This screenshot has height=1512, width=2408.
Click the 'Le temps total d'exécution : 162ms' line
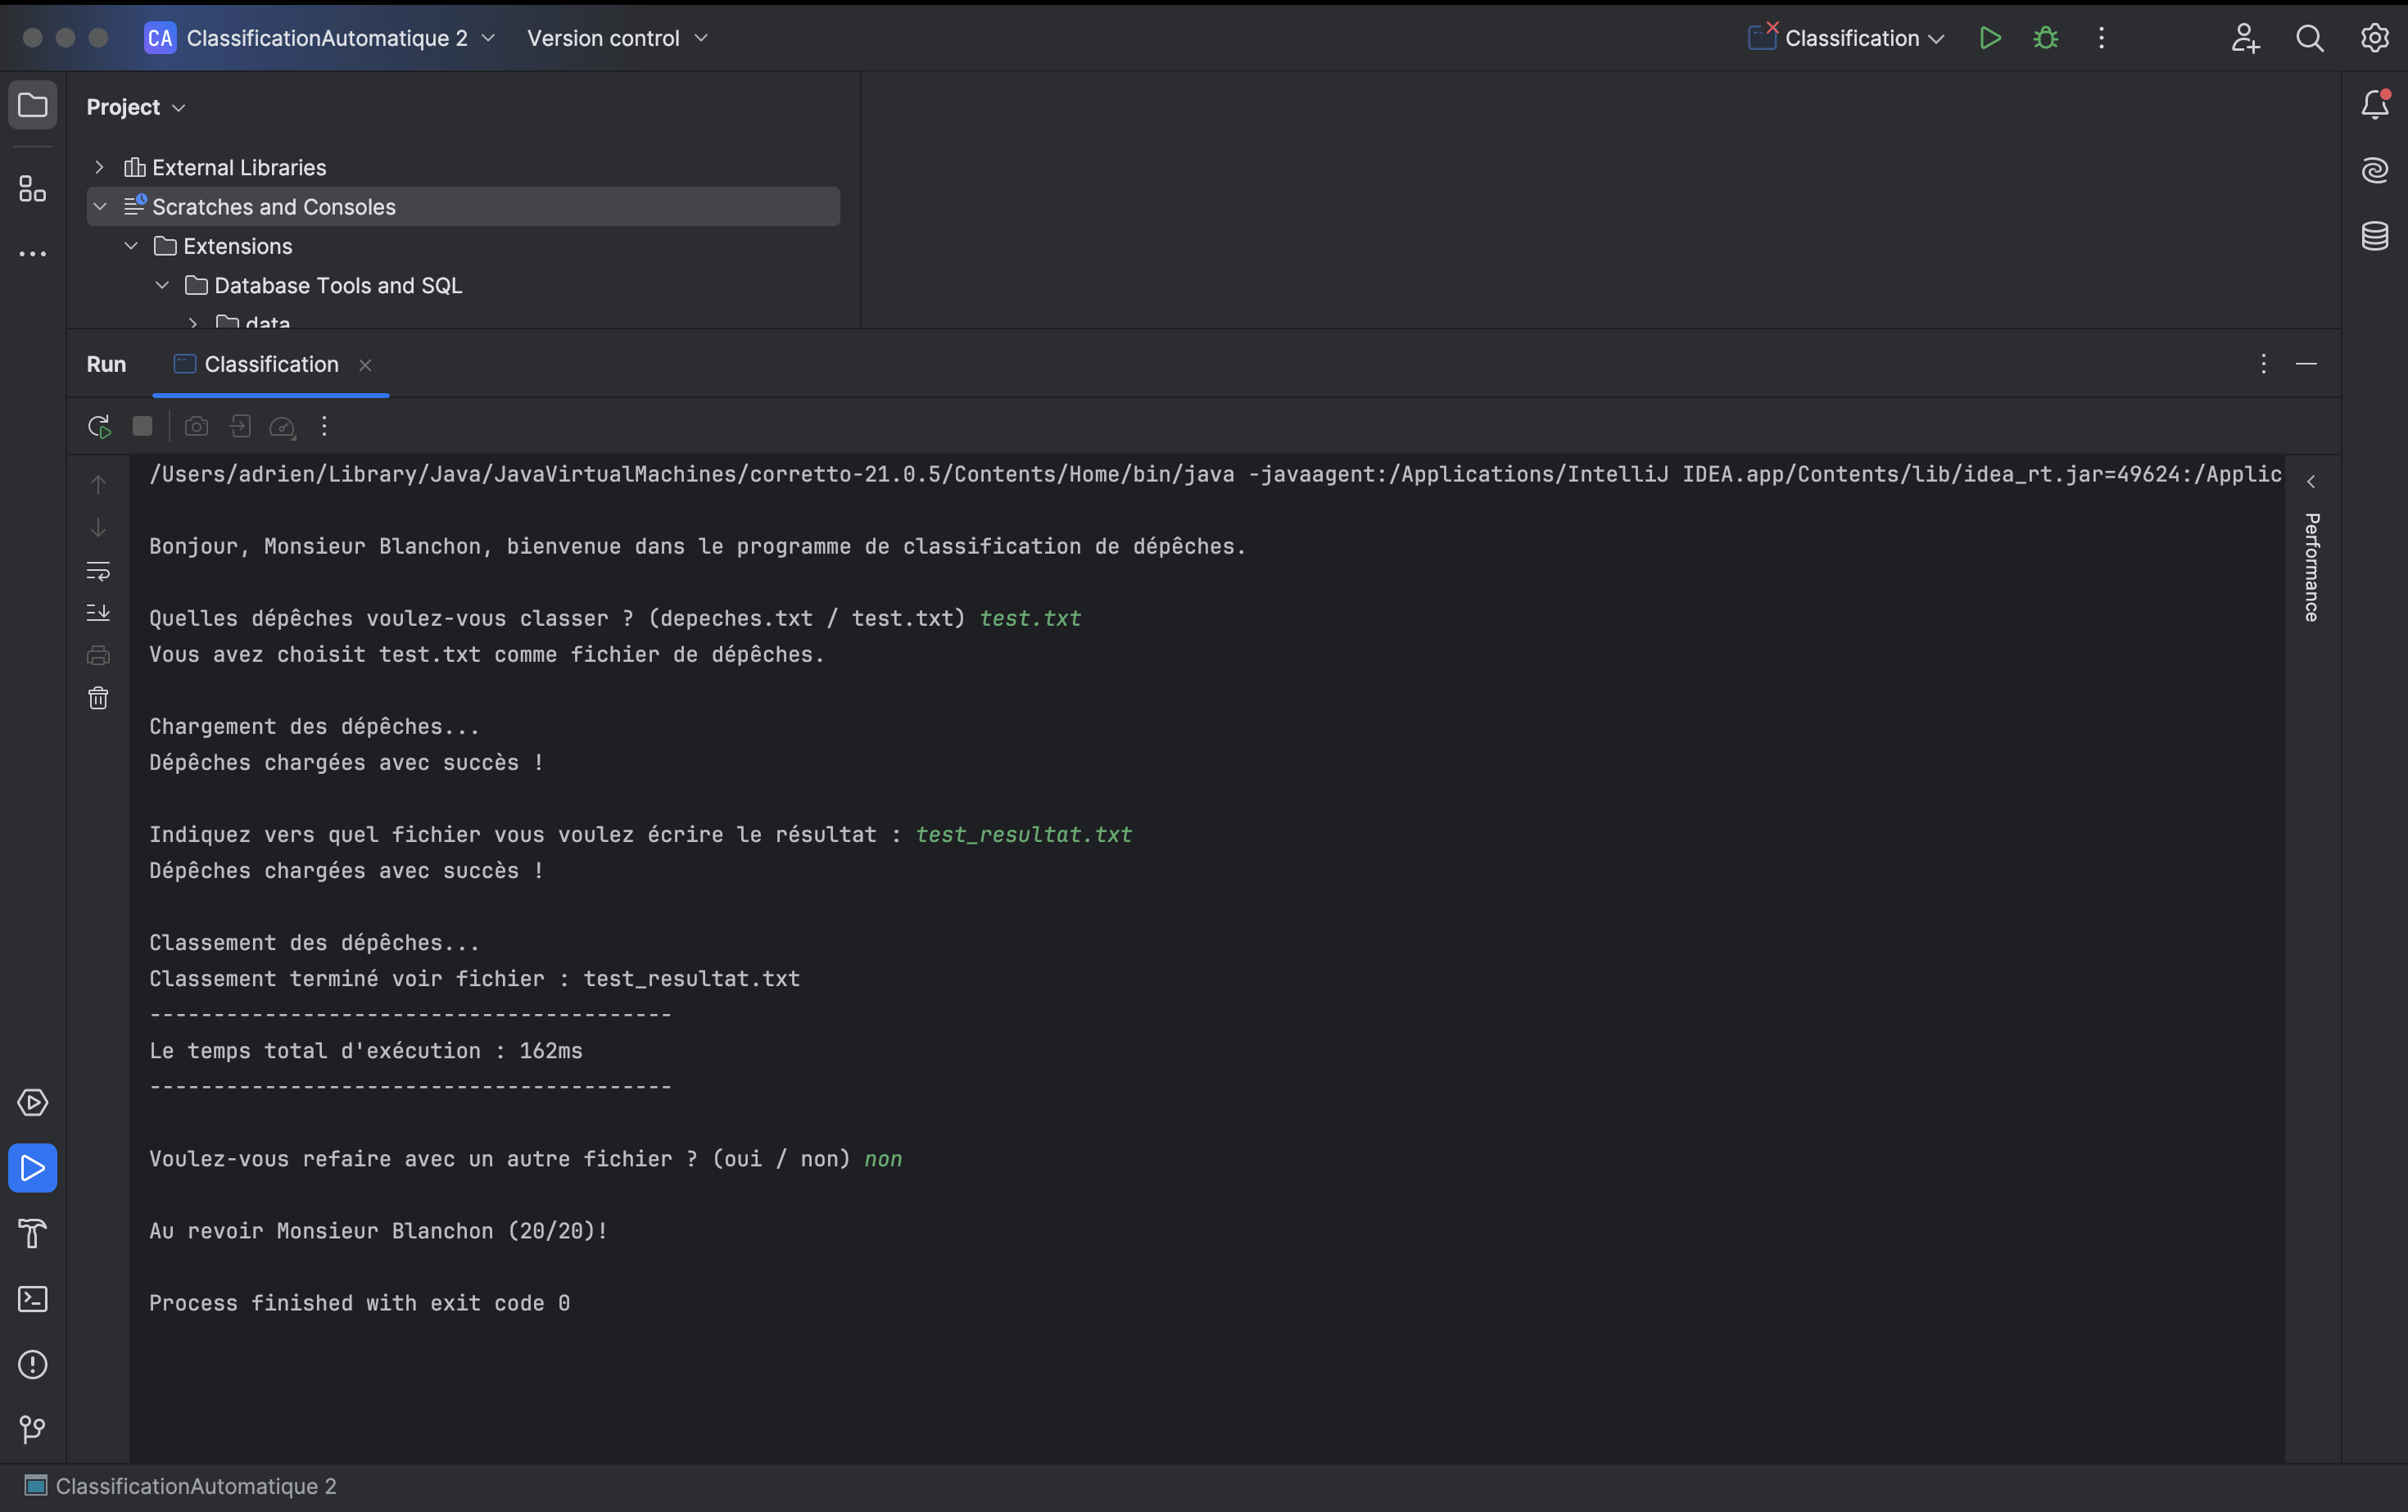click(x=366, y=1051)
